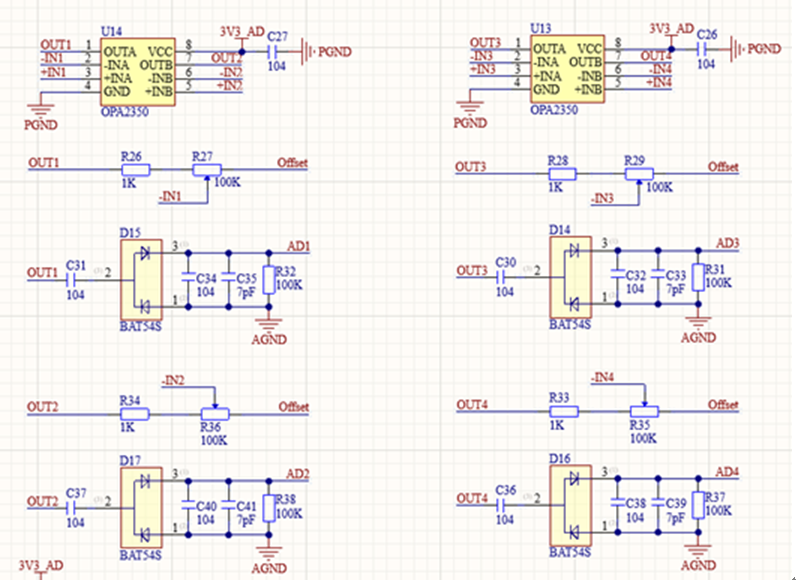Screen dimensions: 796x580
Task: Select the R36 potentiometer symbol
Action: coord(215,412)
